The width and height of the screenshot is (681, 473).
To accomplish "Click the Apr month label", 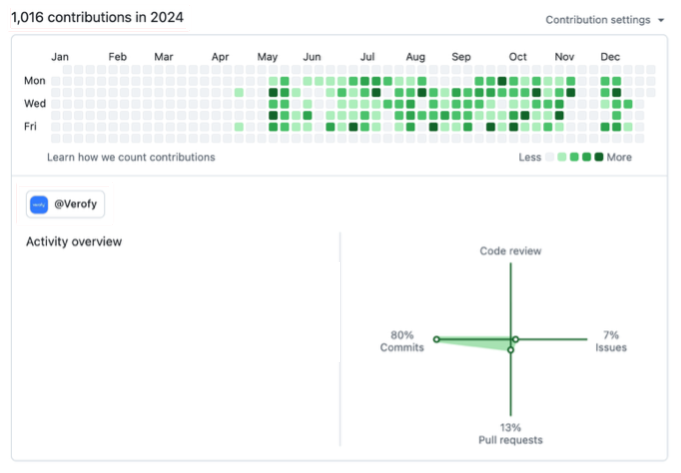I will click(220, 57).
